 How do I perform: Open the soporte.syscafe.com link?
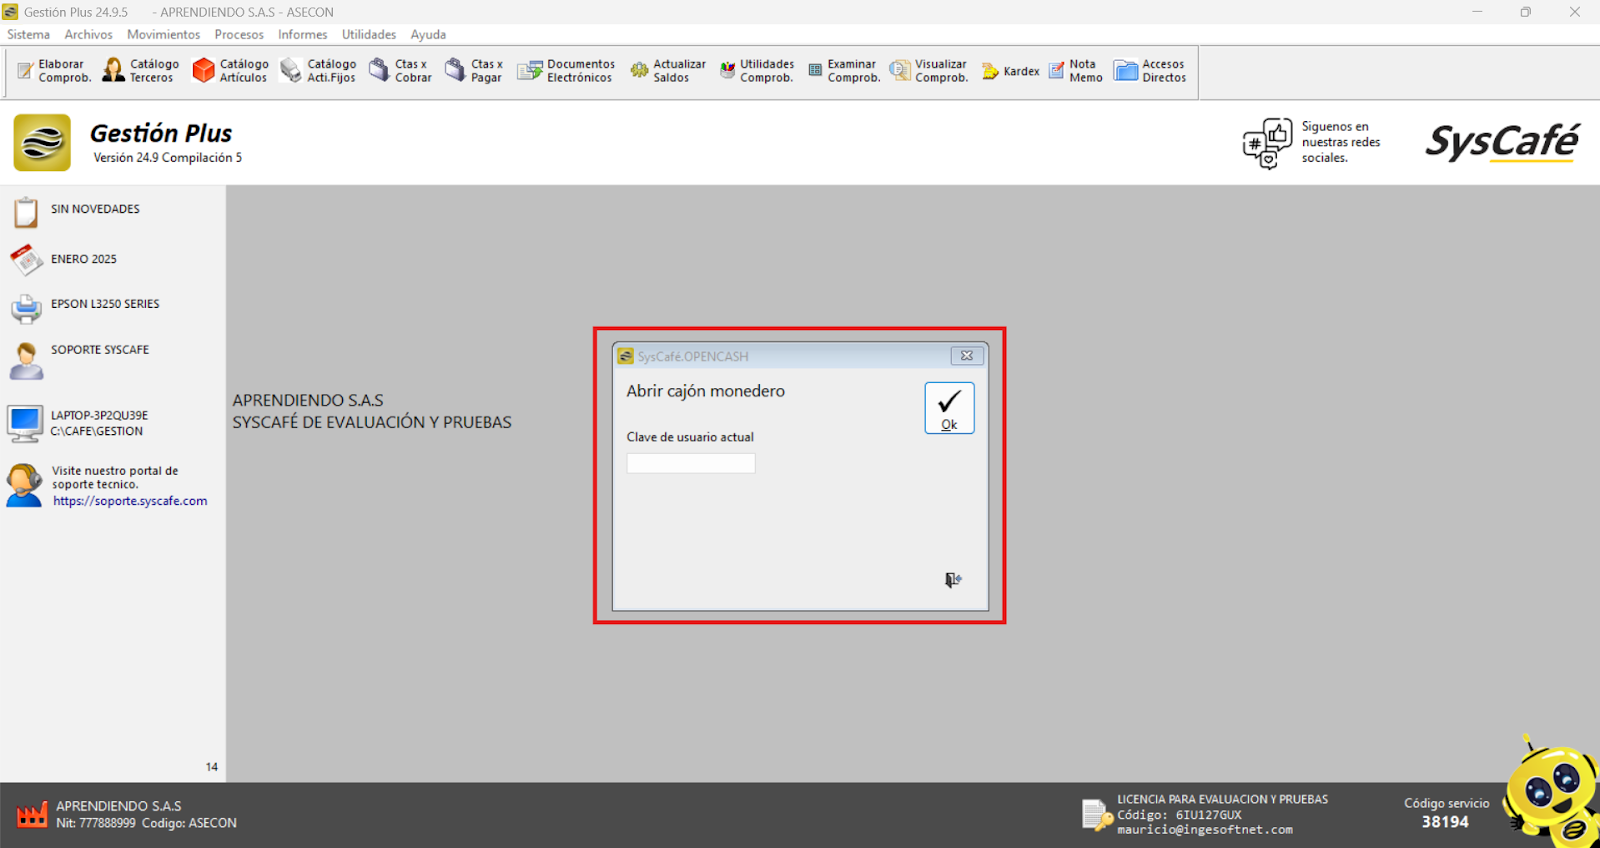click(130, 501)
